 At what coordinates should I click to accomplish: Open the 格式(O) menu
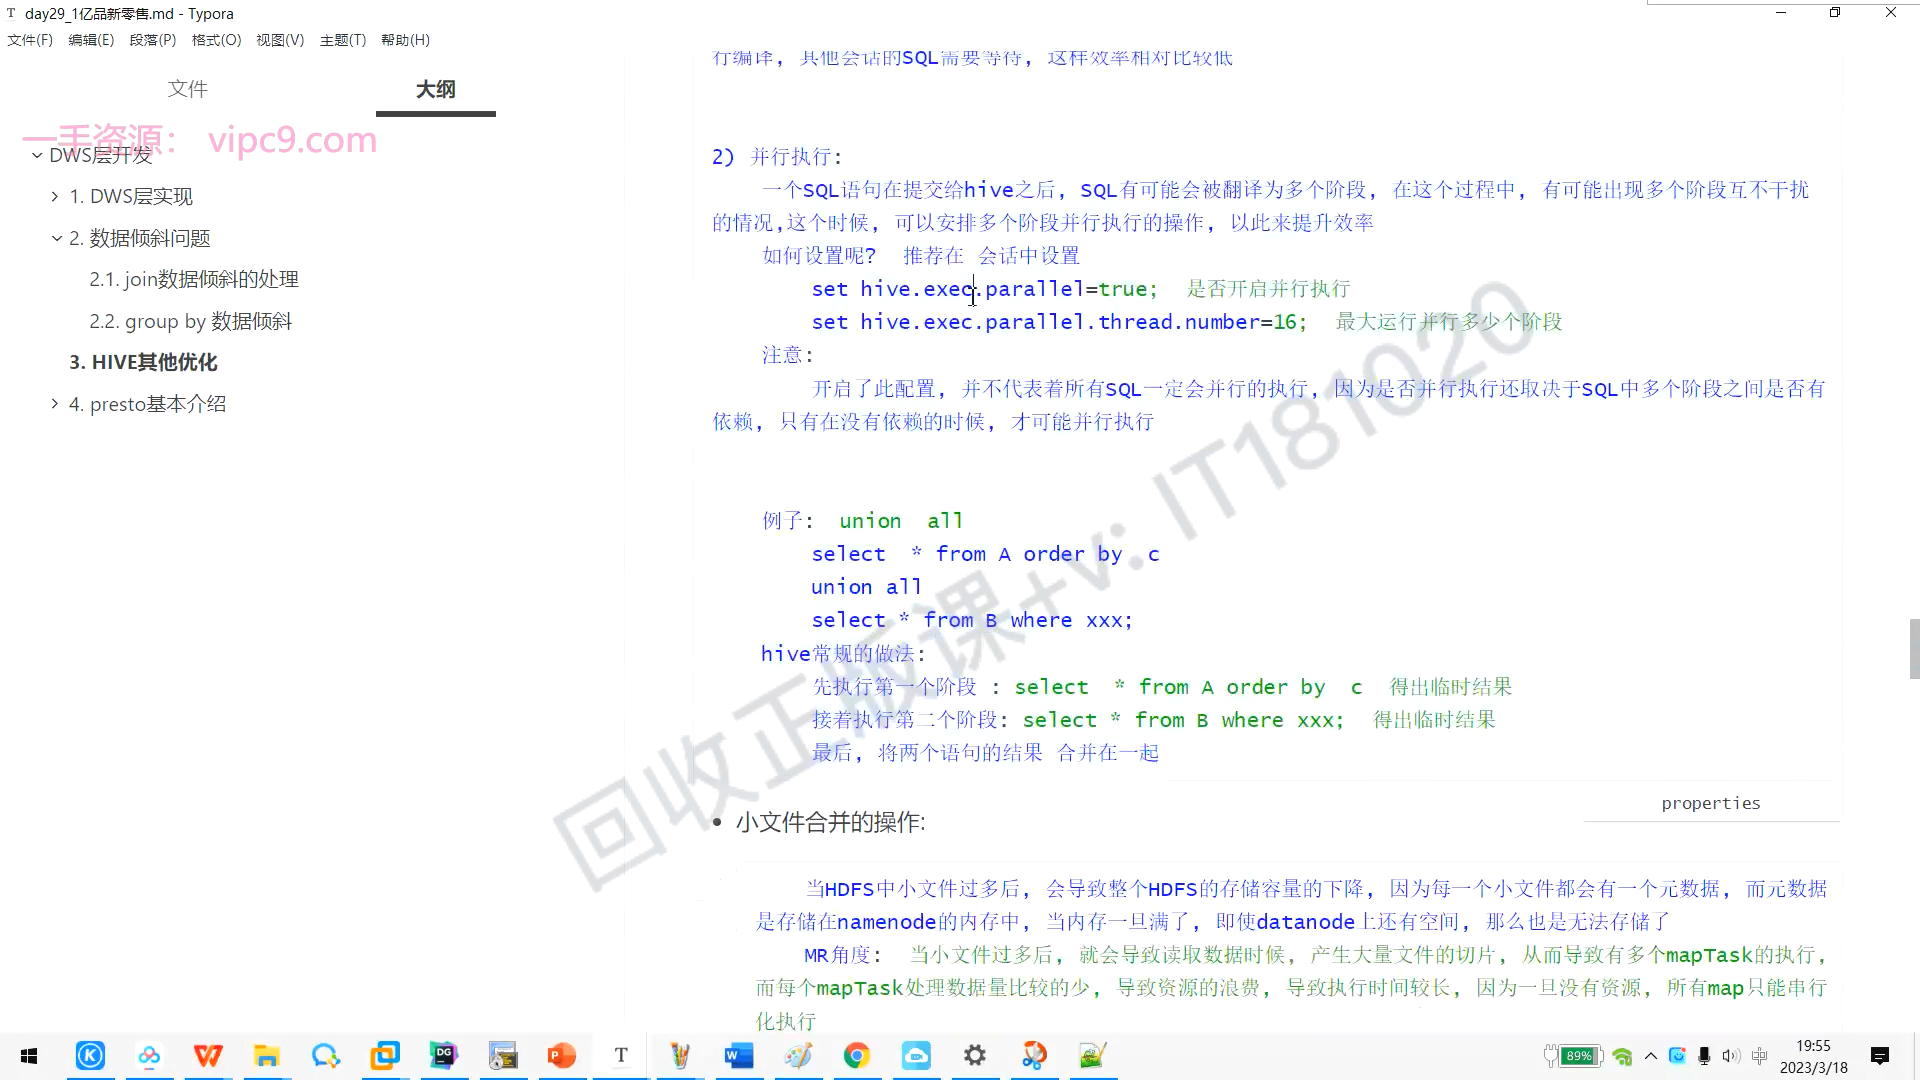point(216,40)
